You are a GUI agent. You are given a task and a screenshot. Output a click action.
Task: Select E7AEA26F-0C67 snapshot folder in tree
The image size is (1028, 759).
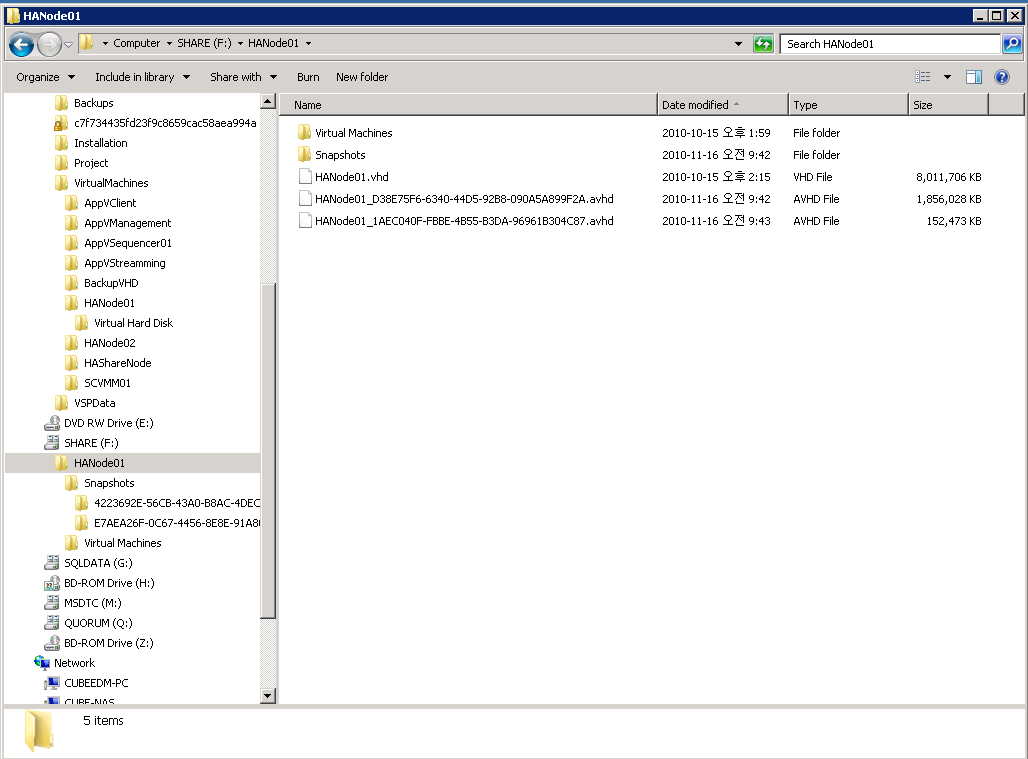coord(176,523)
